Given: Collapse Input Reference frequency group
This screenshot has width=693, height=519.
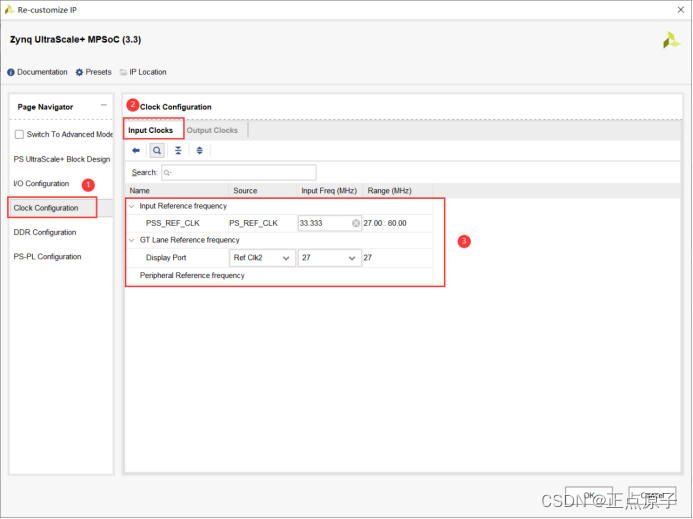Looking at the screenshot, I should click(131, 206).
